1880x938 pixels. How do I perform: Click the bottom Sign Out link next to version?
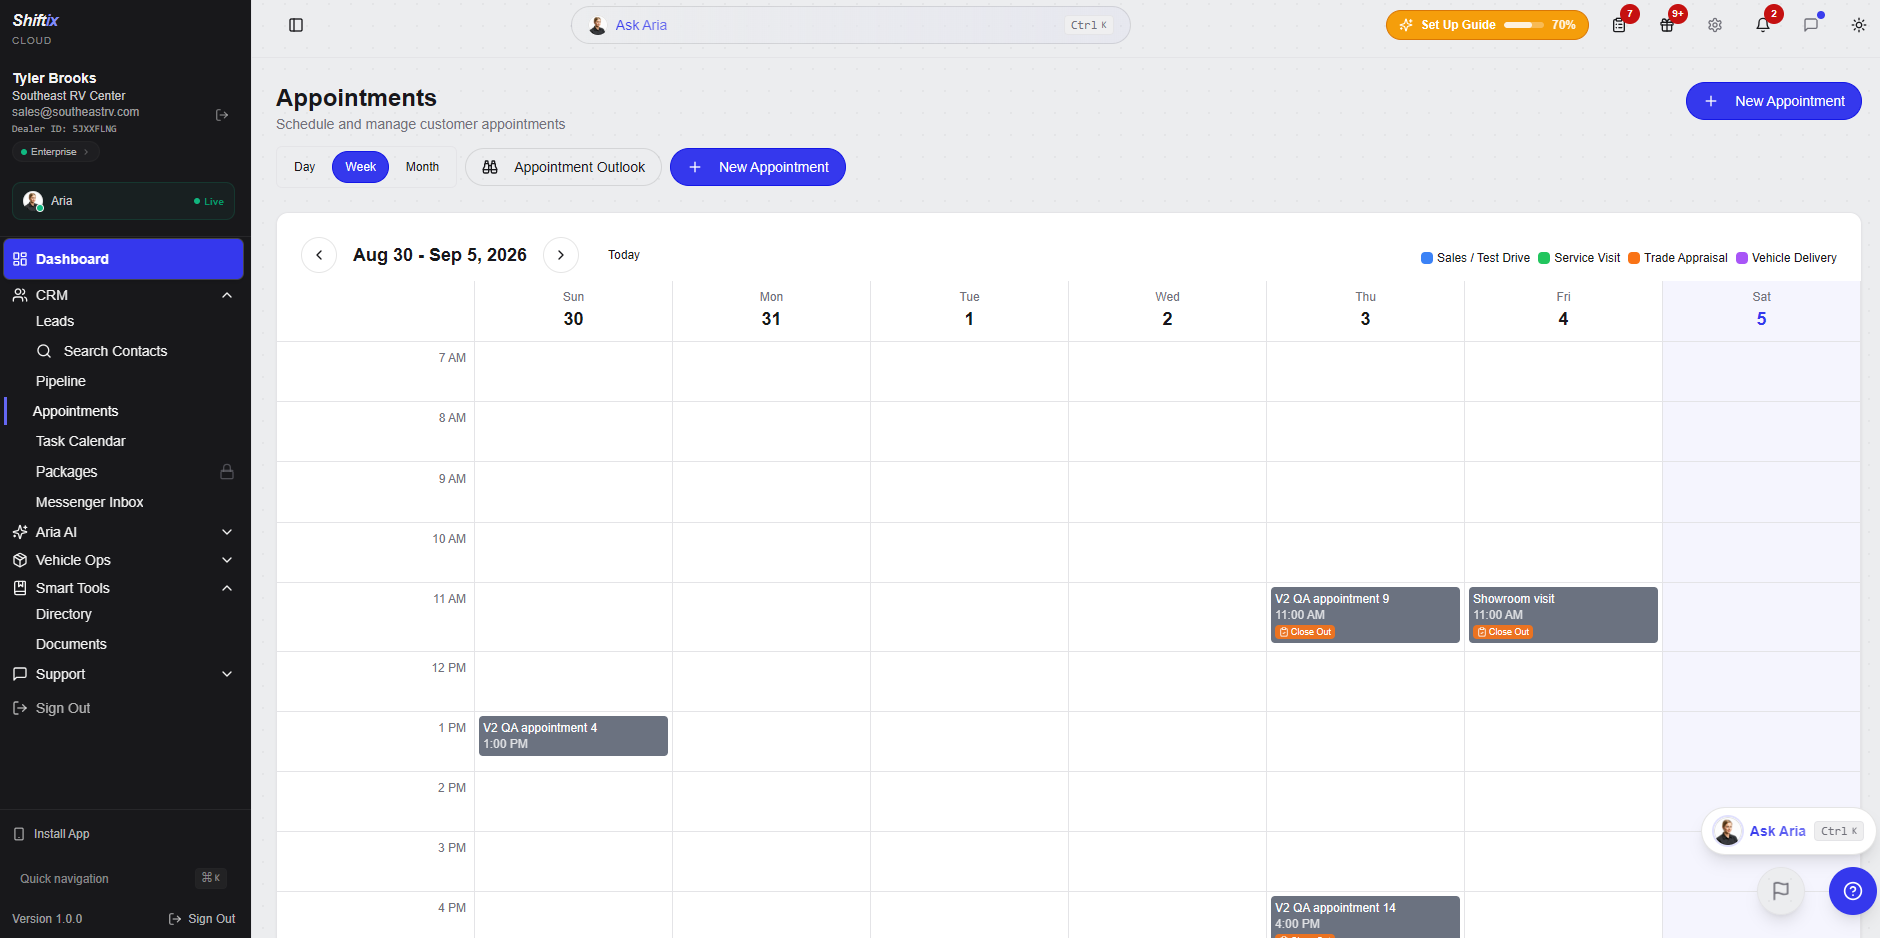pos(202,919)
